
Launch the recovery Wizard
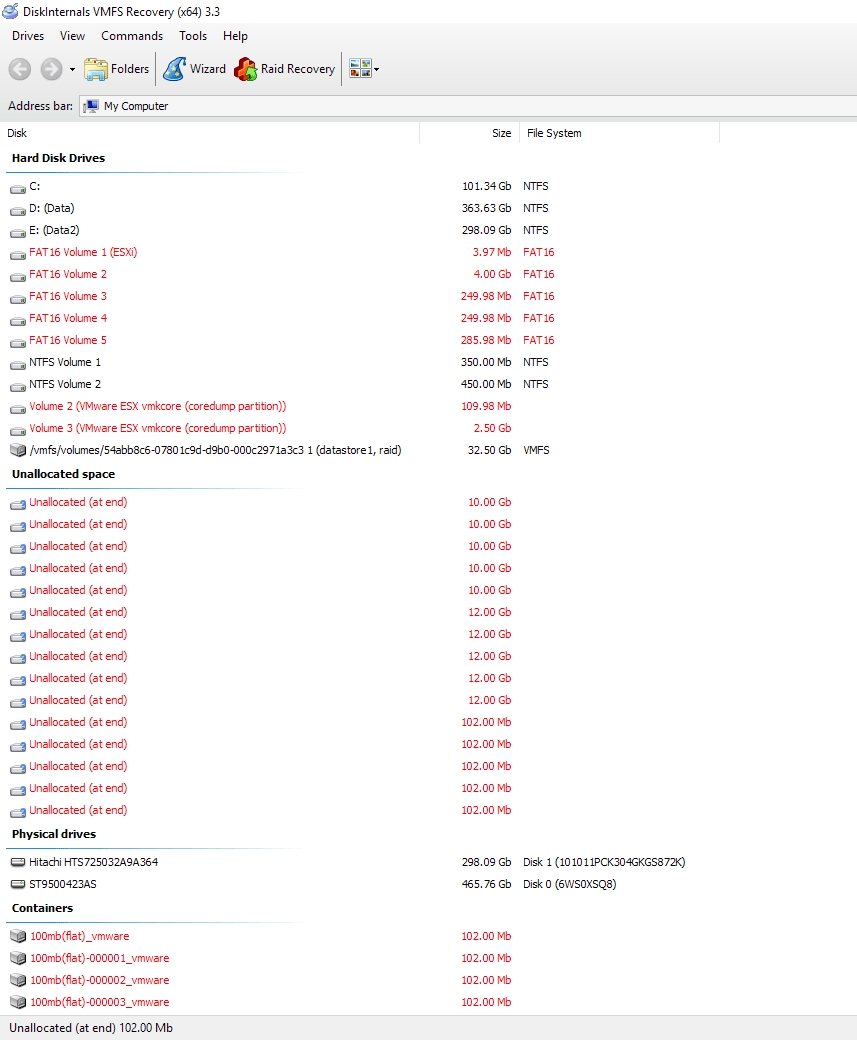(x=194, y=69)
